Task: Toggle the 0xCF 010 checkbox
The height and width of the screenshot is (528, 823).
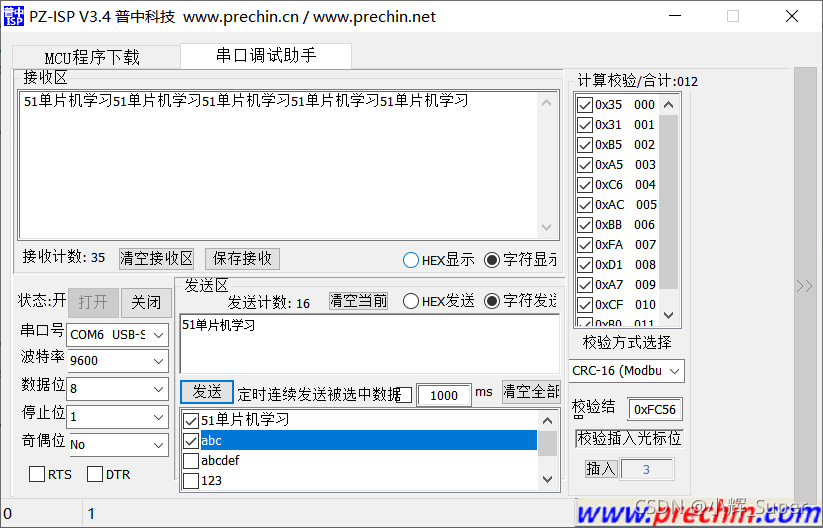Action: [585, 304]
